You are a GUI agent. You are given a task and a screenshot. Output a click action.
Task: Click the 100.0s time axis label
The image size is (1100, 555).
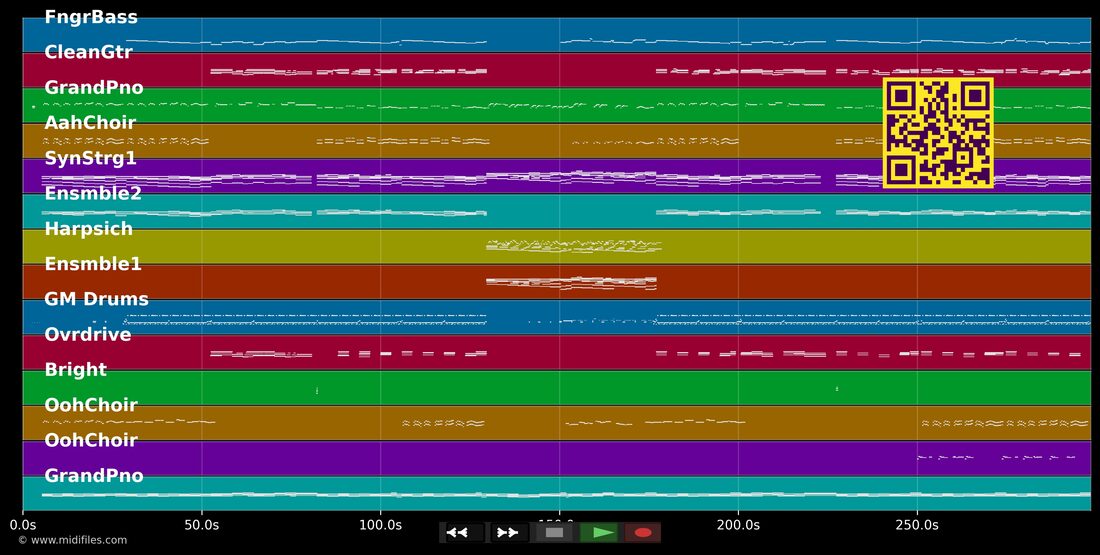pos(381,525)
